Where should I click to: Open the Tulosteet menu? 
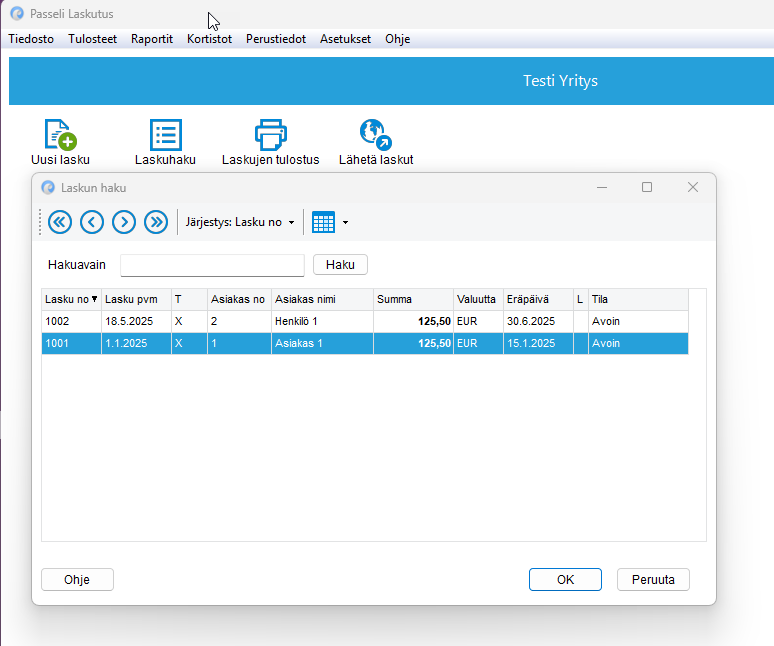point(92,39)
